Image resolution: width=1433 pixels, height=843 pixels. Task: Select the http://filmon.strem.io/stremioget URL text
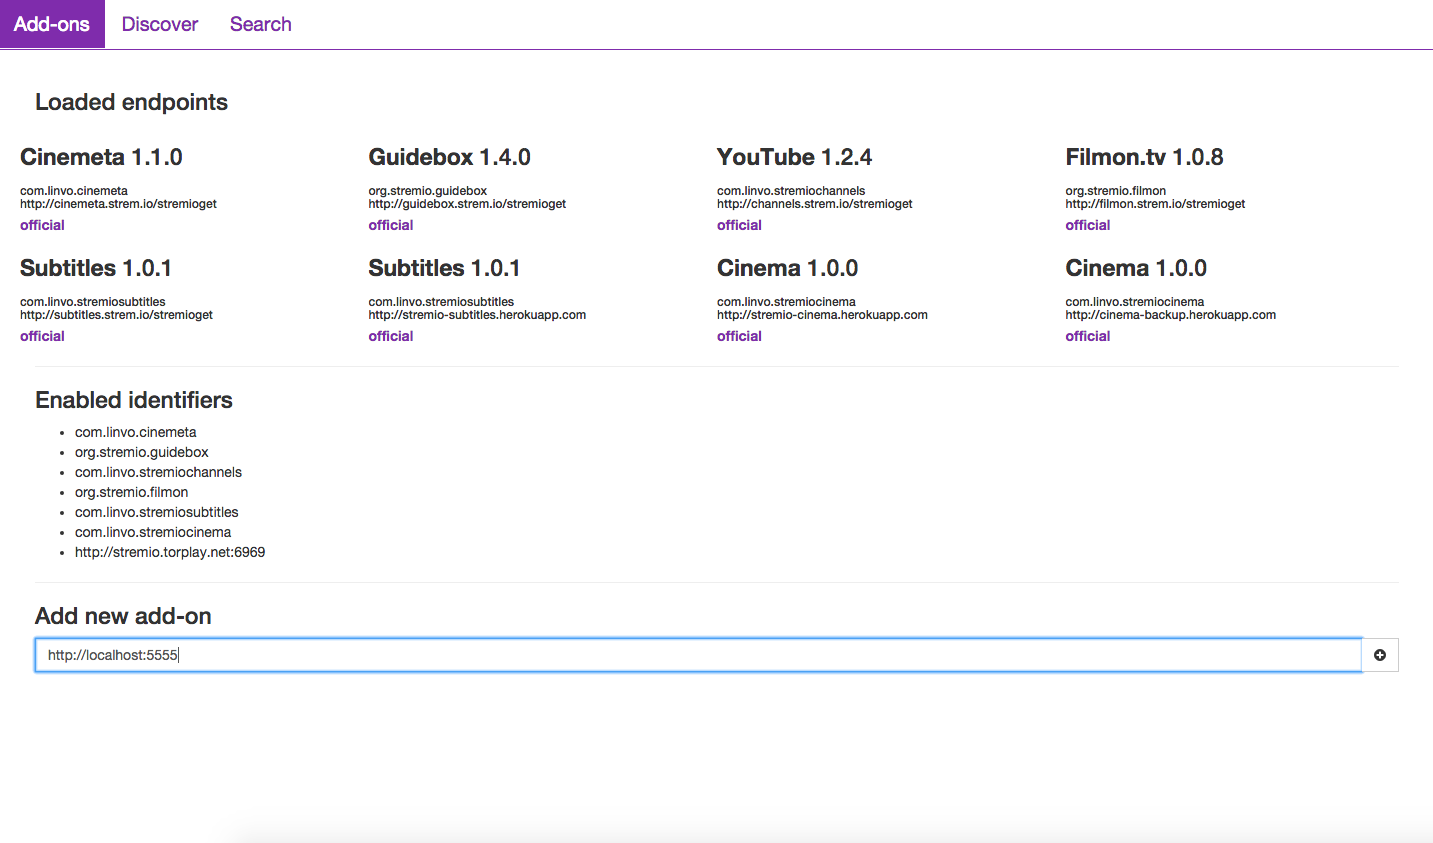tap(1155, 204)
